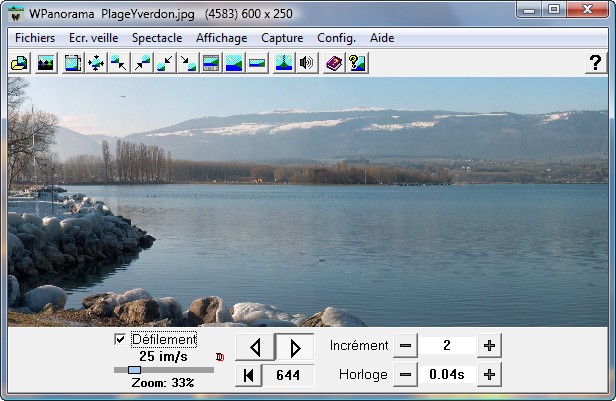The image size is (616, 401).
Task: Click the screensaver picture icon with dark mountains
Action: tap(46, 63)
